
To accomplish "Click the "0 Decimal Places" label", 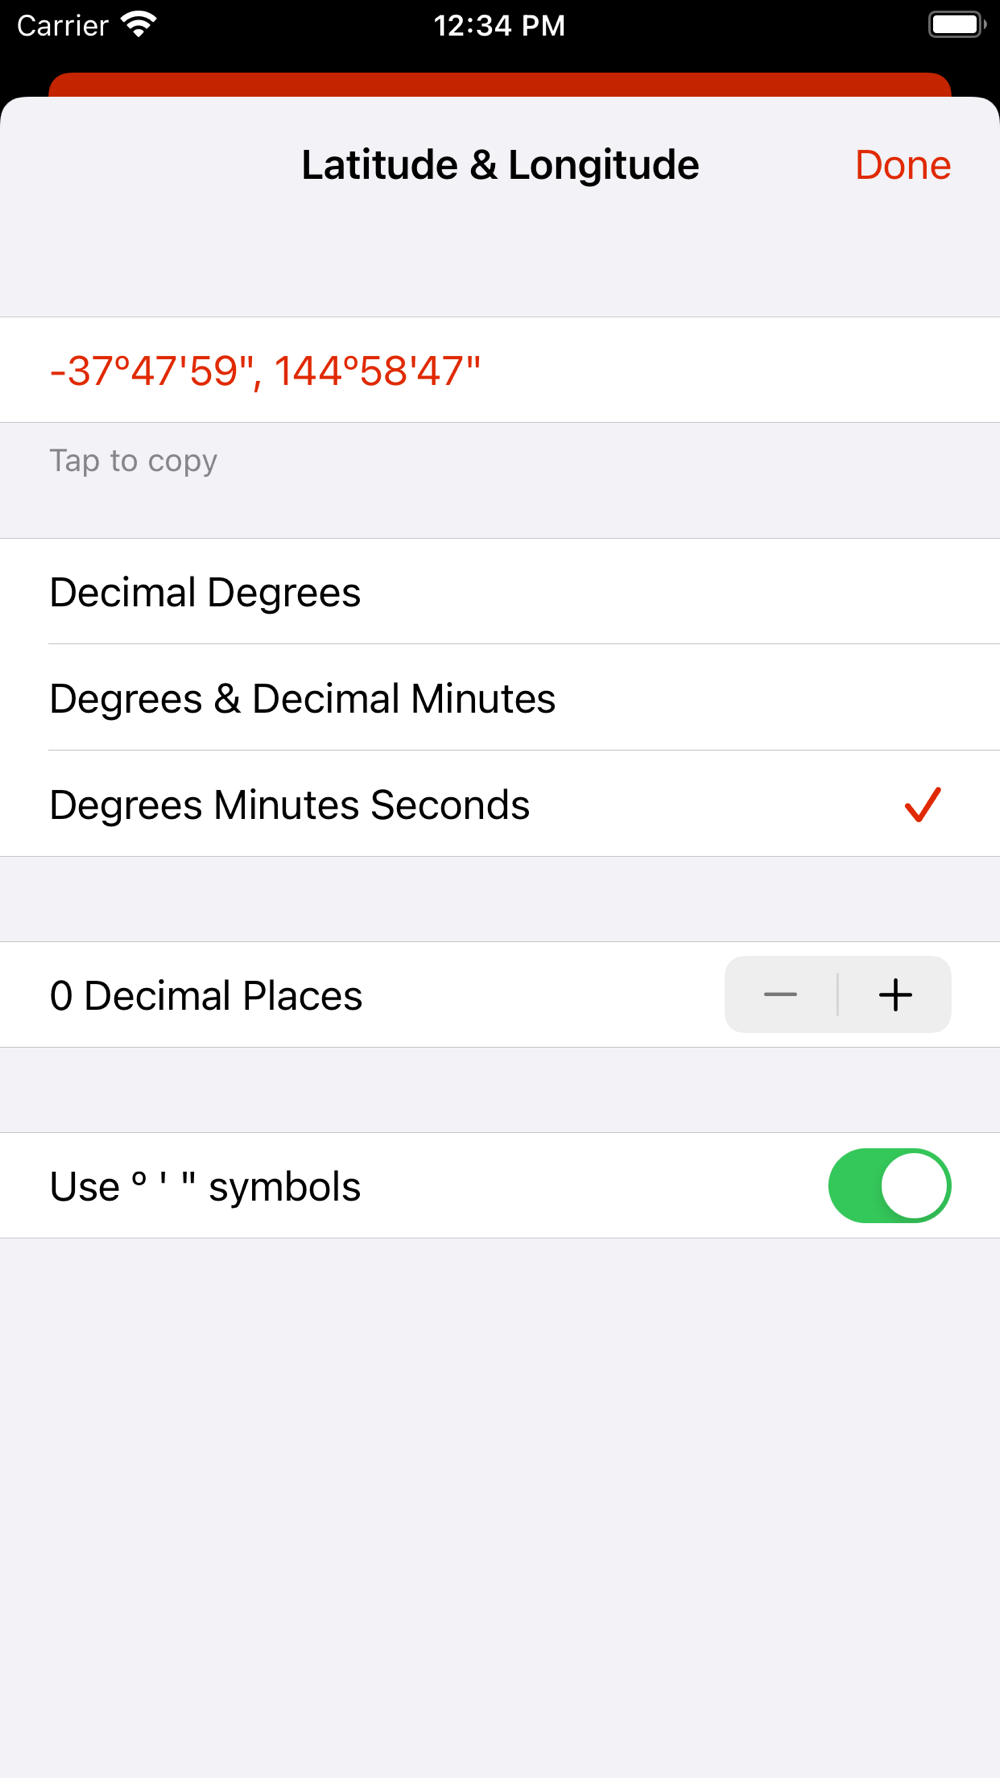I will (206, 996).
